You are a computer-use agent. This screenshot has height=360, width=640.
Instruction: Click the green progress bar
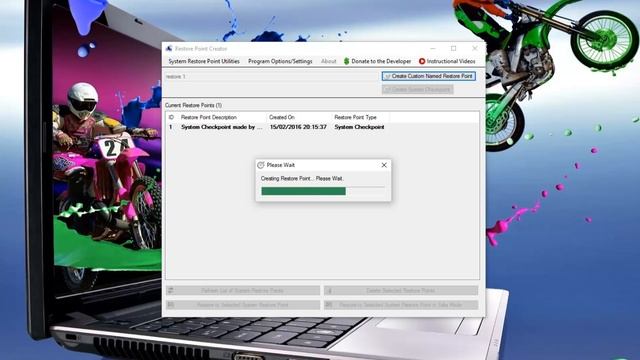323,191
